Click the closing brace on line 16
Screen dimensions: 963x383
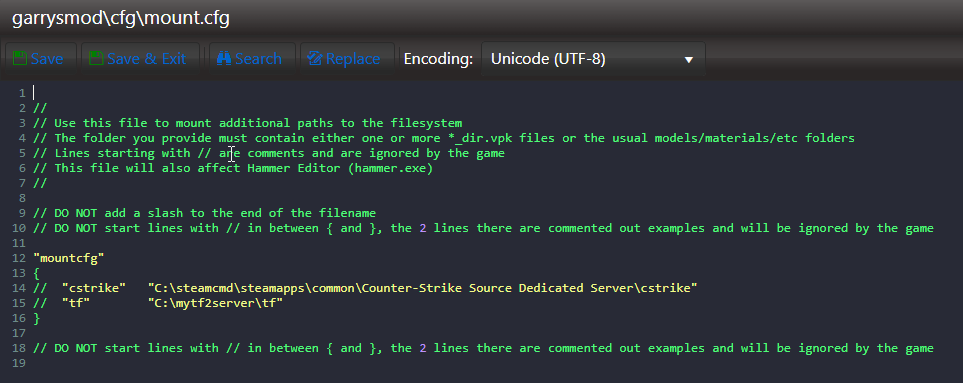tap(36, 318)
